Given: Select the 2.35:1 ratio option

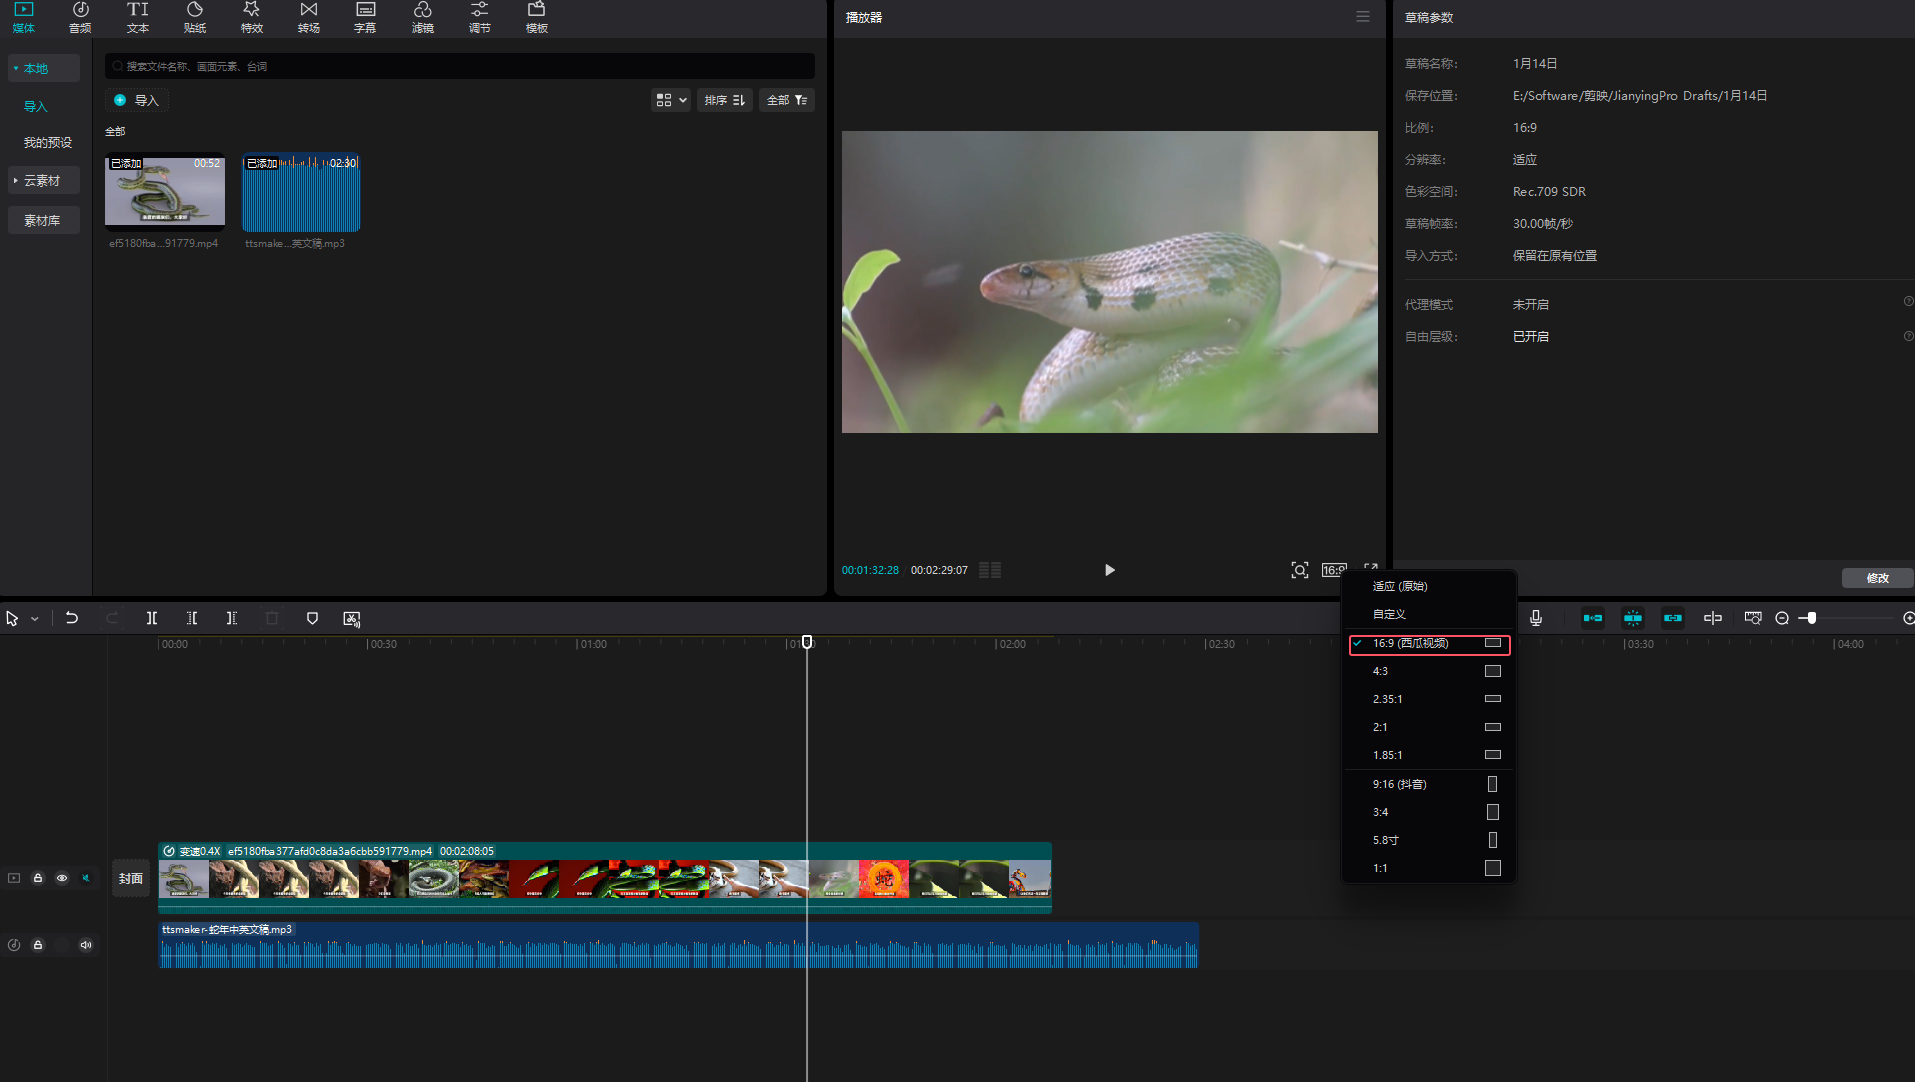Looking at the screenshot, I should coord(1429,699).
